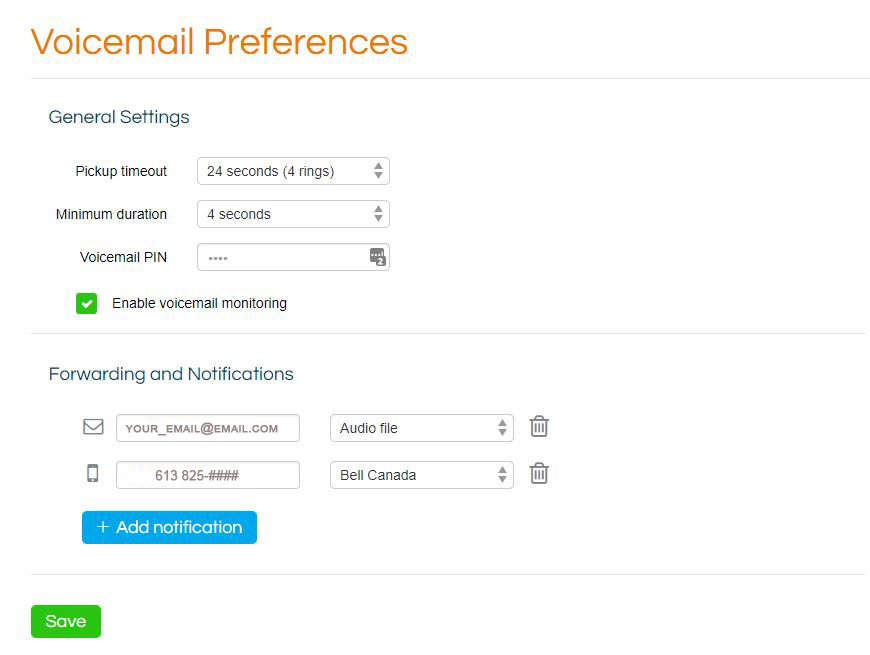Click the envelope email icon
The width and height of the screenshot is (870, 655).
point(93,426)
